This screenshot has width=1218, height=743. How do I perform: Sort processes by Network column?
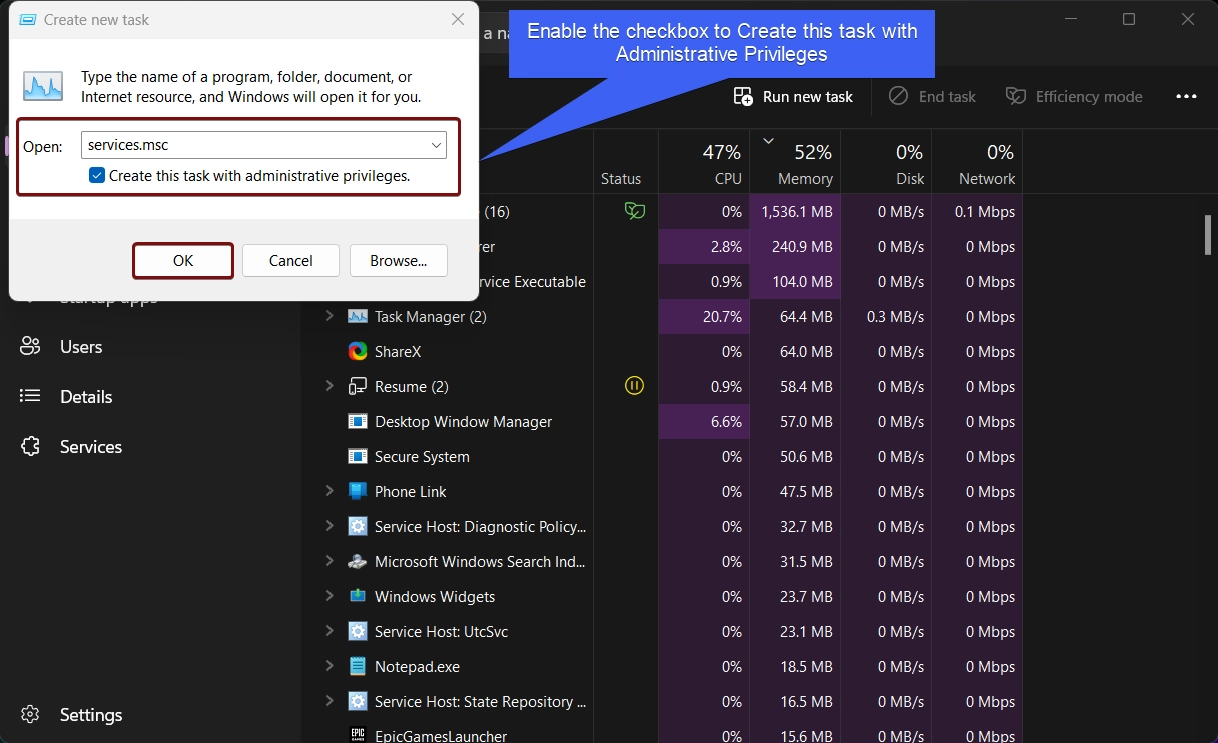coord(977,162)
